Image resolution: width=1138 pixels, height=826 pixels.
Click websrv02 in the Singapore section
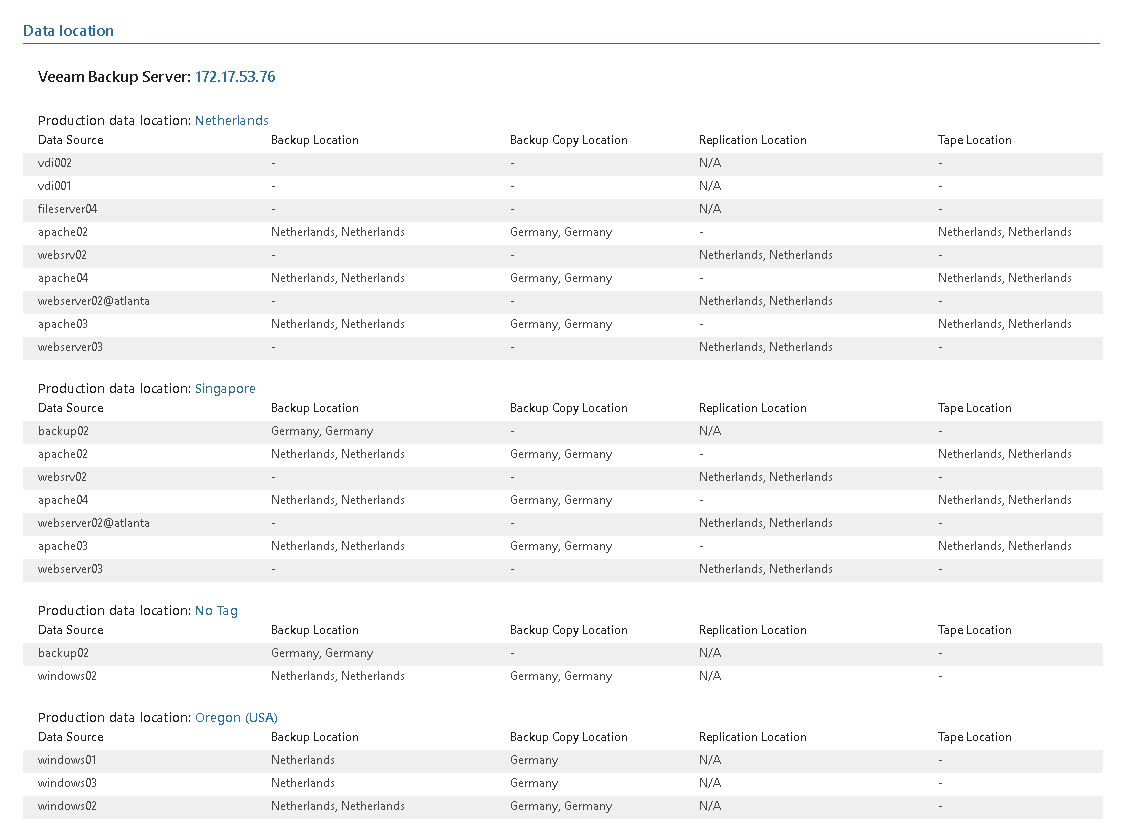(x=62, y=477)
